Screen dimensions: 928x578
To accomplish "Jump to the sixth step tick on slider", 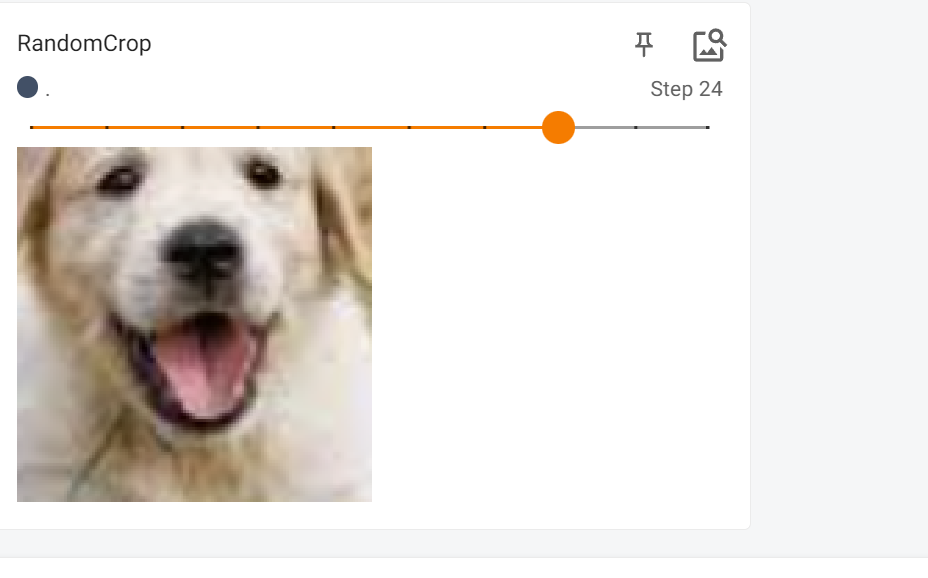I will (409, 127).
